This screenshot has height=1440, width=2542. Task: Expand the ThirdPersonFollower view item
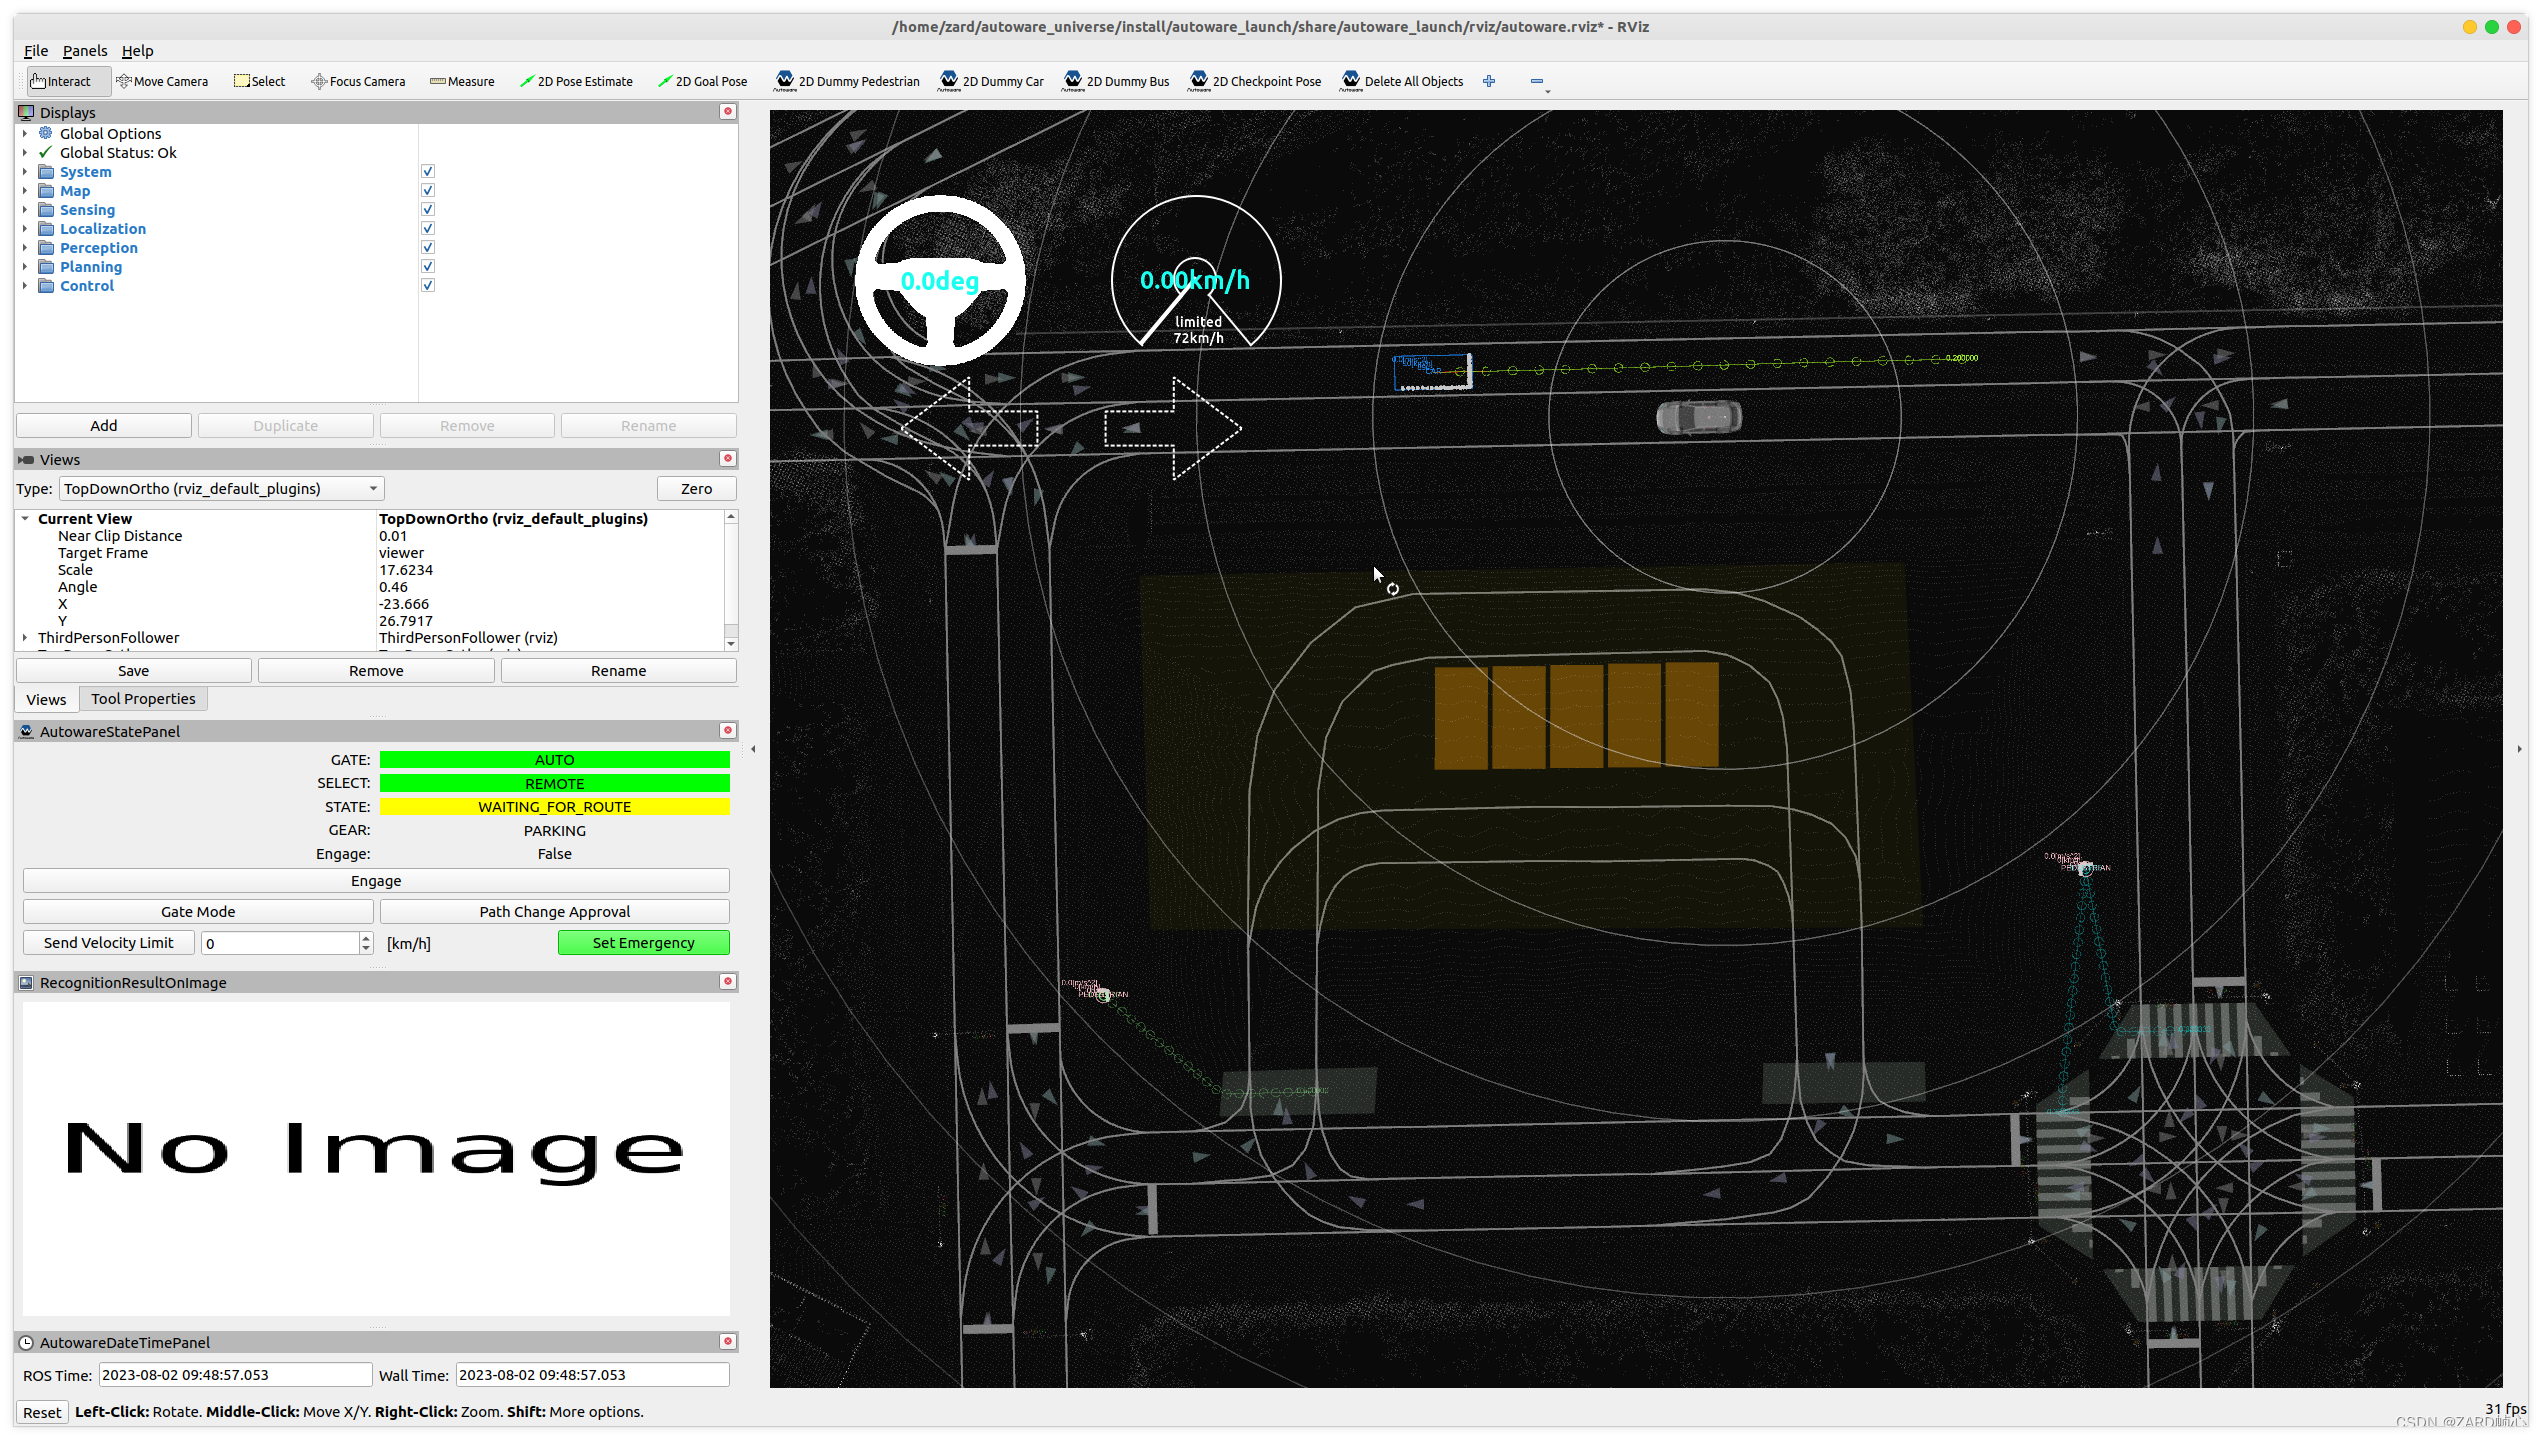(x=25, y=638)
